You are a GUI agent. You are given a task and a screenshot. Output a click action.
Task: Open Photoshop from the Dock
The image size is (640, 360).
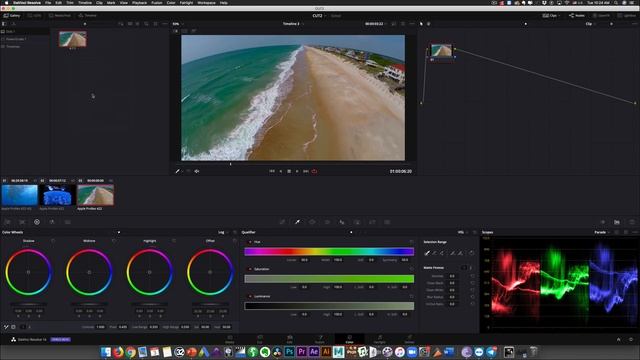[x=289, y=351]
